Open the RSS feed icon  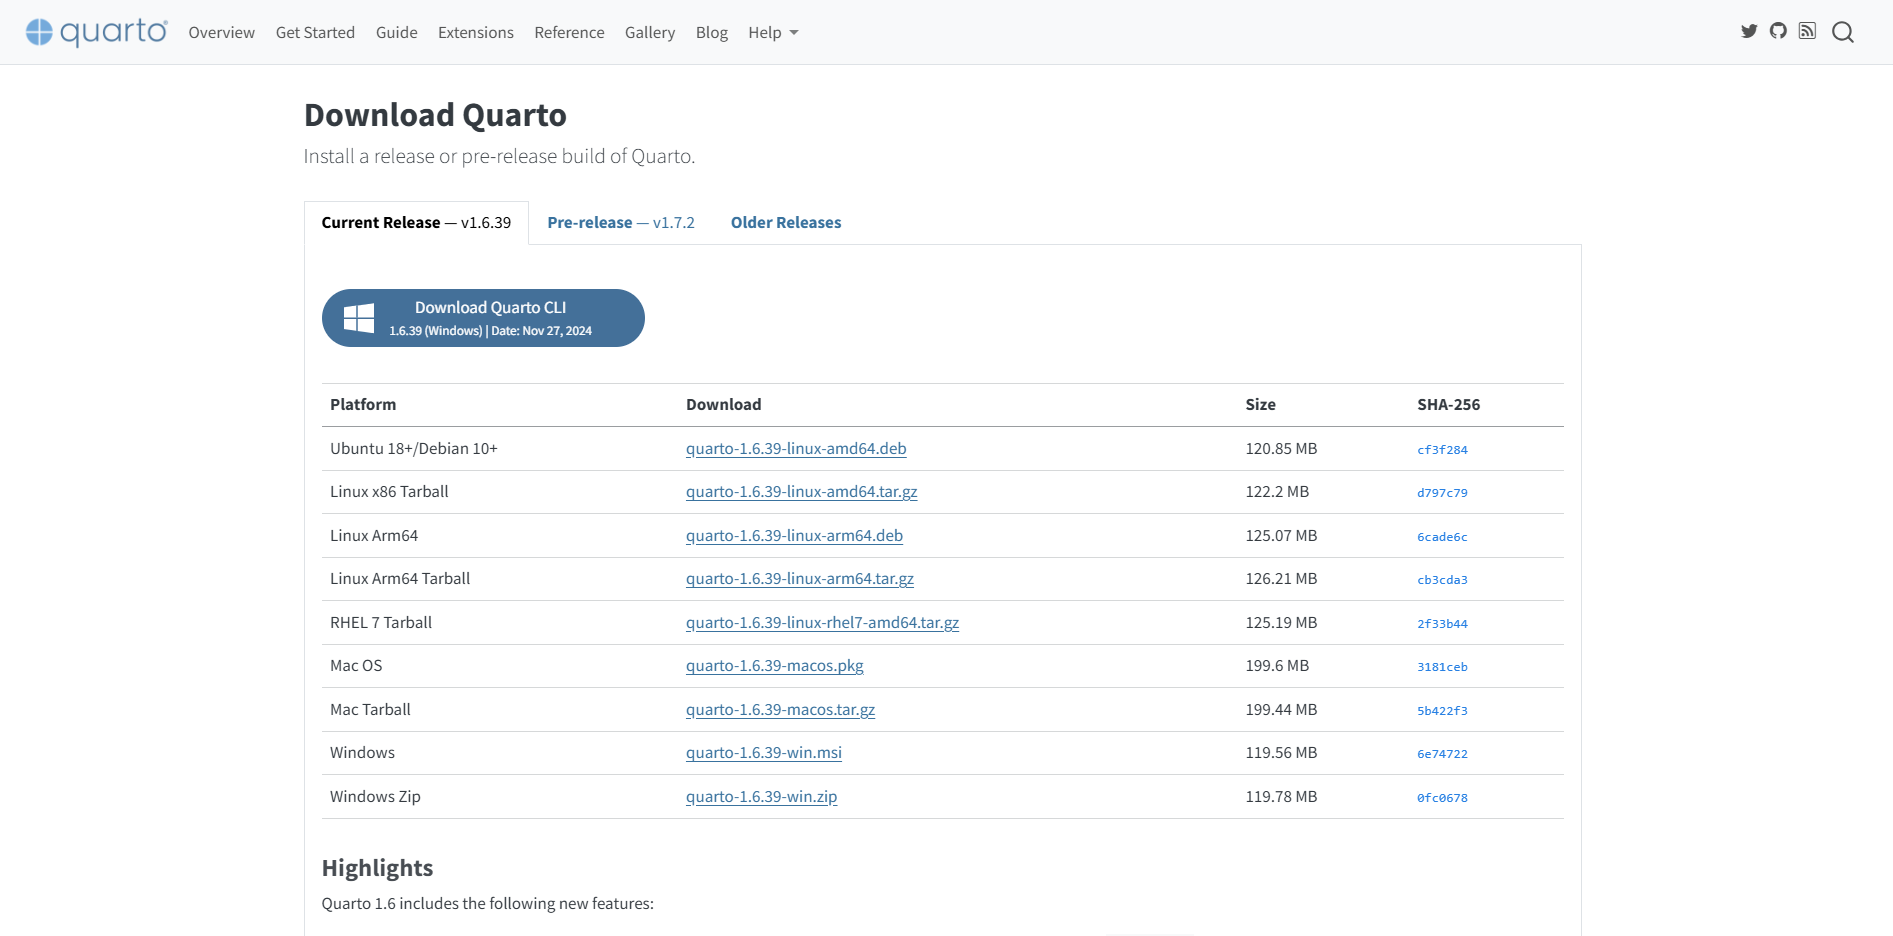click(1807, 31)
